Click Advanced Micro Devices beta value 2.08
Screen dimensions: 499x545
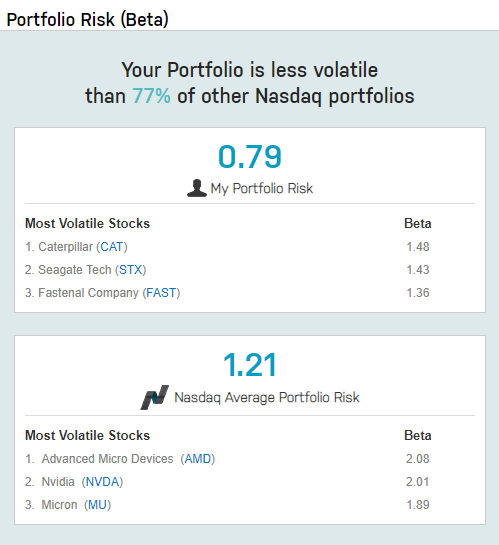tap(418, 459)
